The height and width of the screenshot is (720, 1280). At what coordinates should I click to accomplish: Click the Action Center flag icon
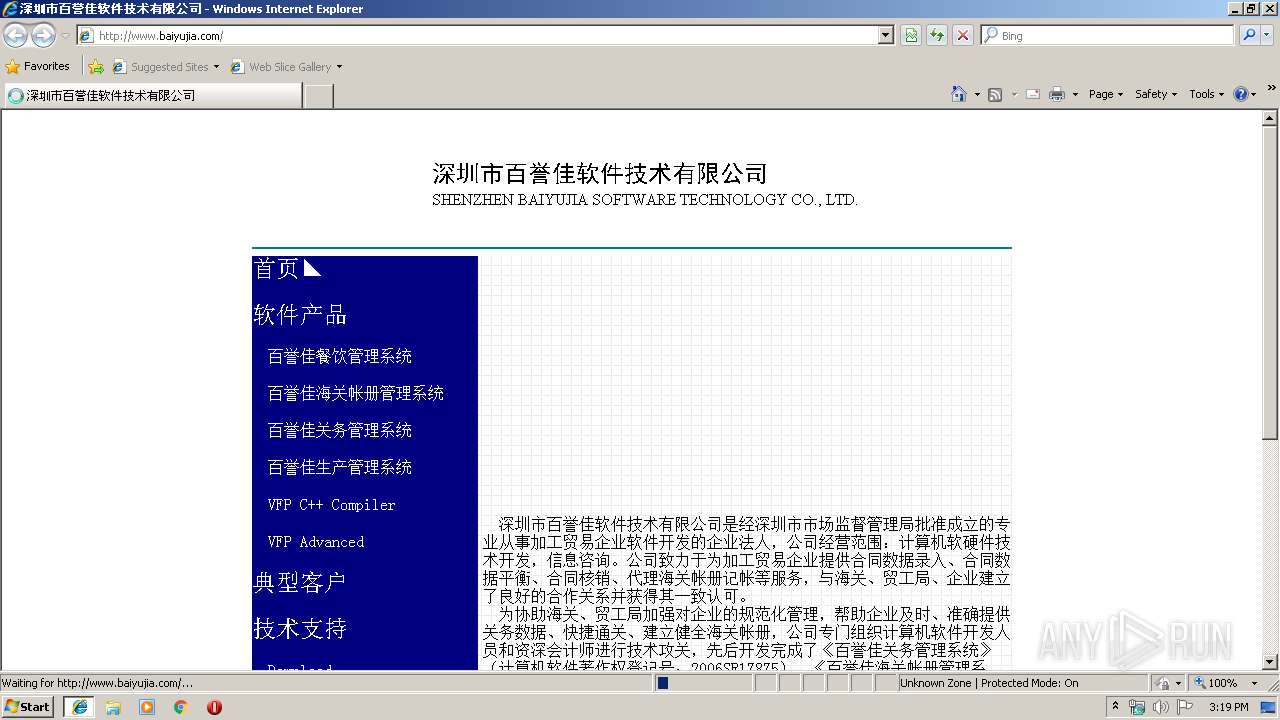tap(1185, 707)
